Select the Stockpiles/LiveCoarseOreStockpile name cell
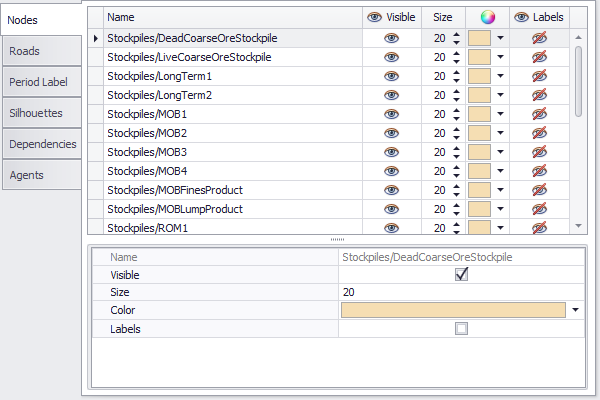This screenshot has width=600, height=400. [233, 57]
